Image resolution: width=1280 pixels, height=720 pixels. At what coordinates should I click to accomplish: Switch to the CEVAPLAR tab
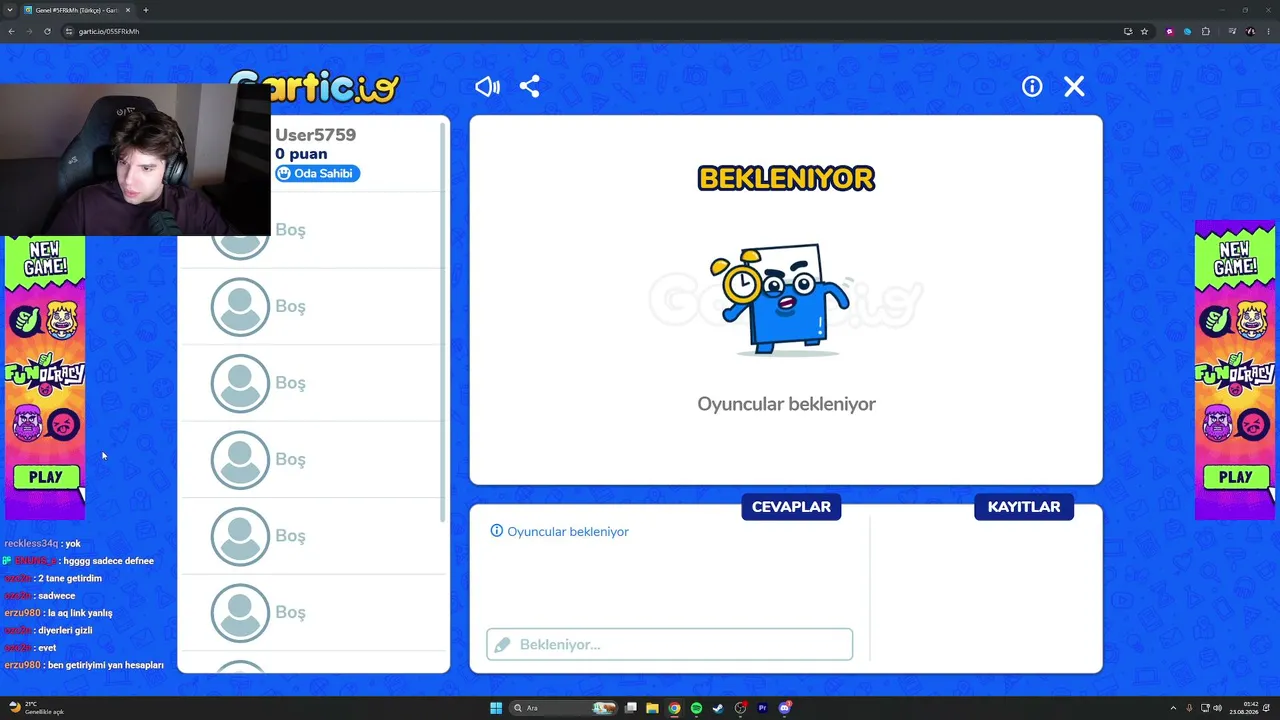(791, 507)
